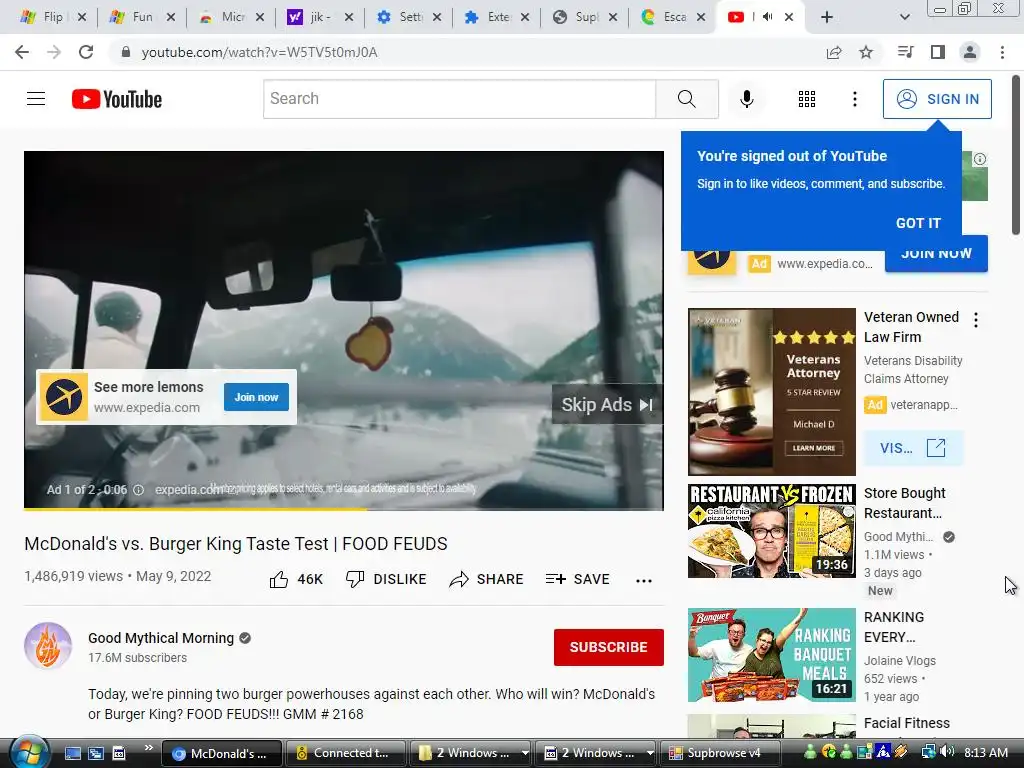Open 'Connected t...' taskbar item
The width and height of the screenshot is (1024, 768).
(345, 753)
